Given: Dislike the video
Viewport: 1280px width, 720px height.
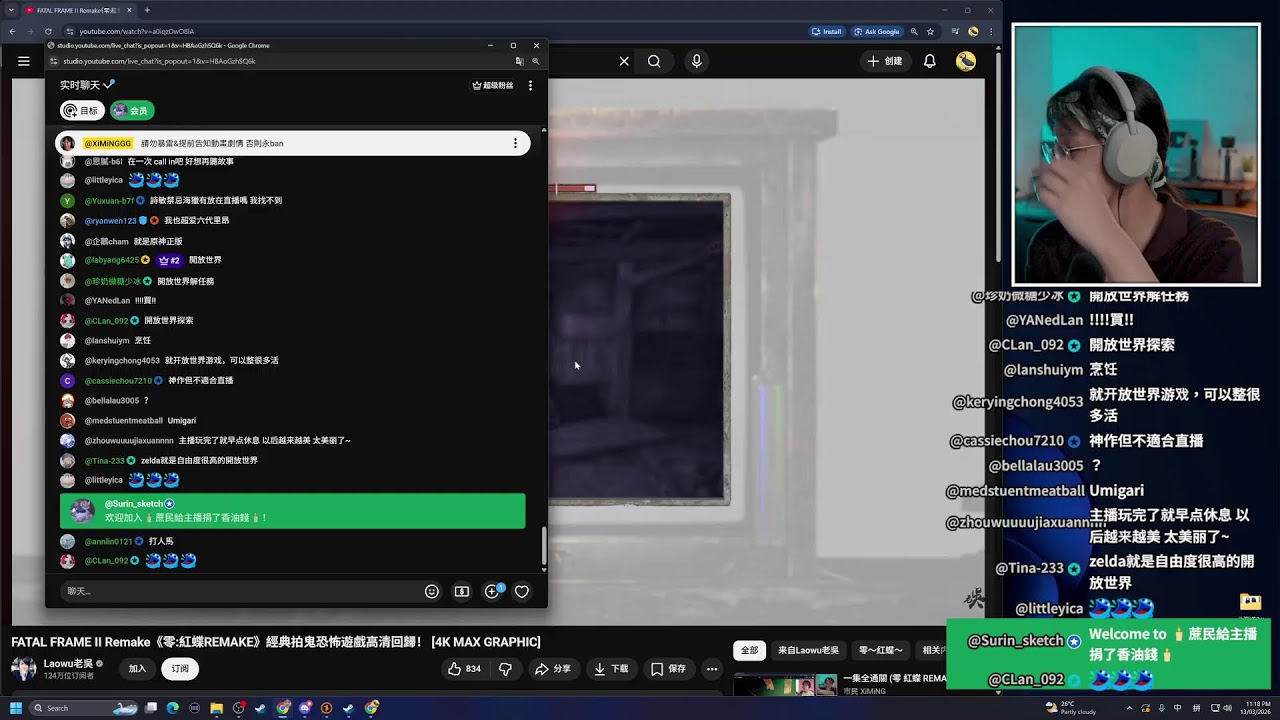Looking at the screenshot, I should pos(506,669).
